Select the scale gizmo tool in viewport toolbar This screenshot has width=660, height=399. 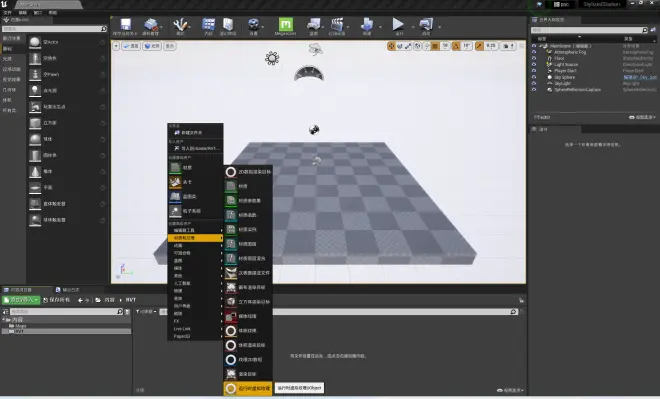pyautogui.click(x=408, y=46)
